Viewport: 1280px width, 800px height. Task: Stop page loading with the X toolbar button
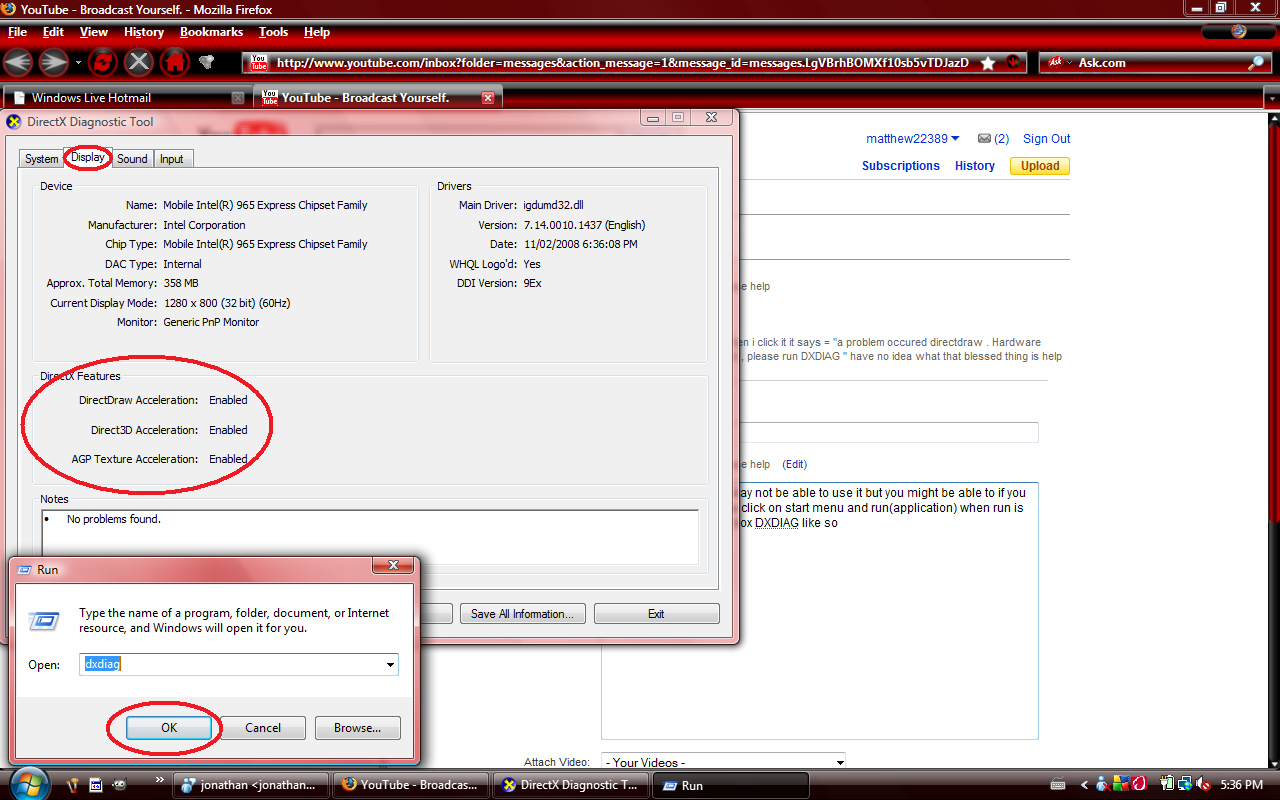(x=139, y=62)
